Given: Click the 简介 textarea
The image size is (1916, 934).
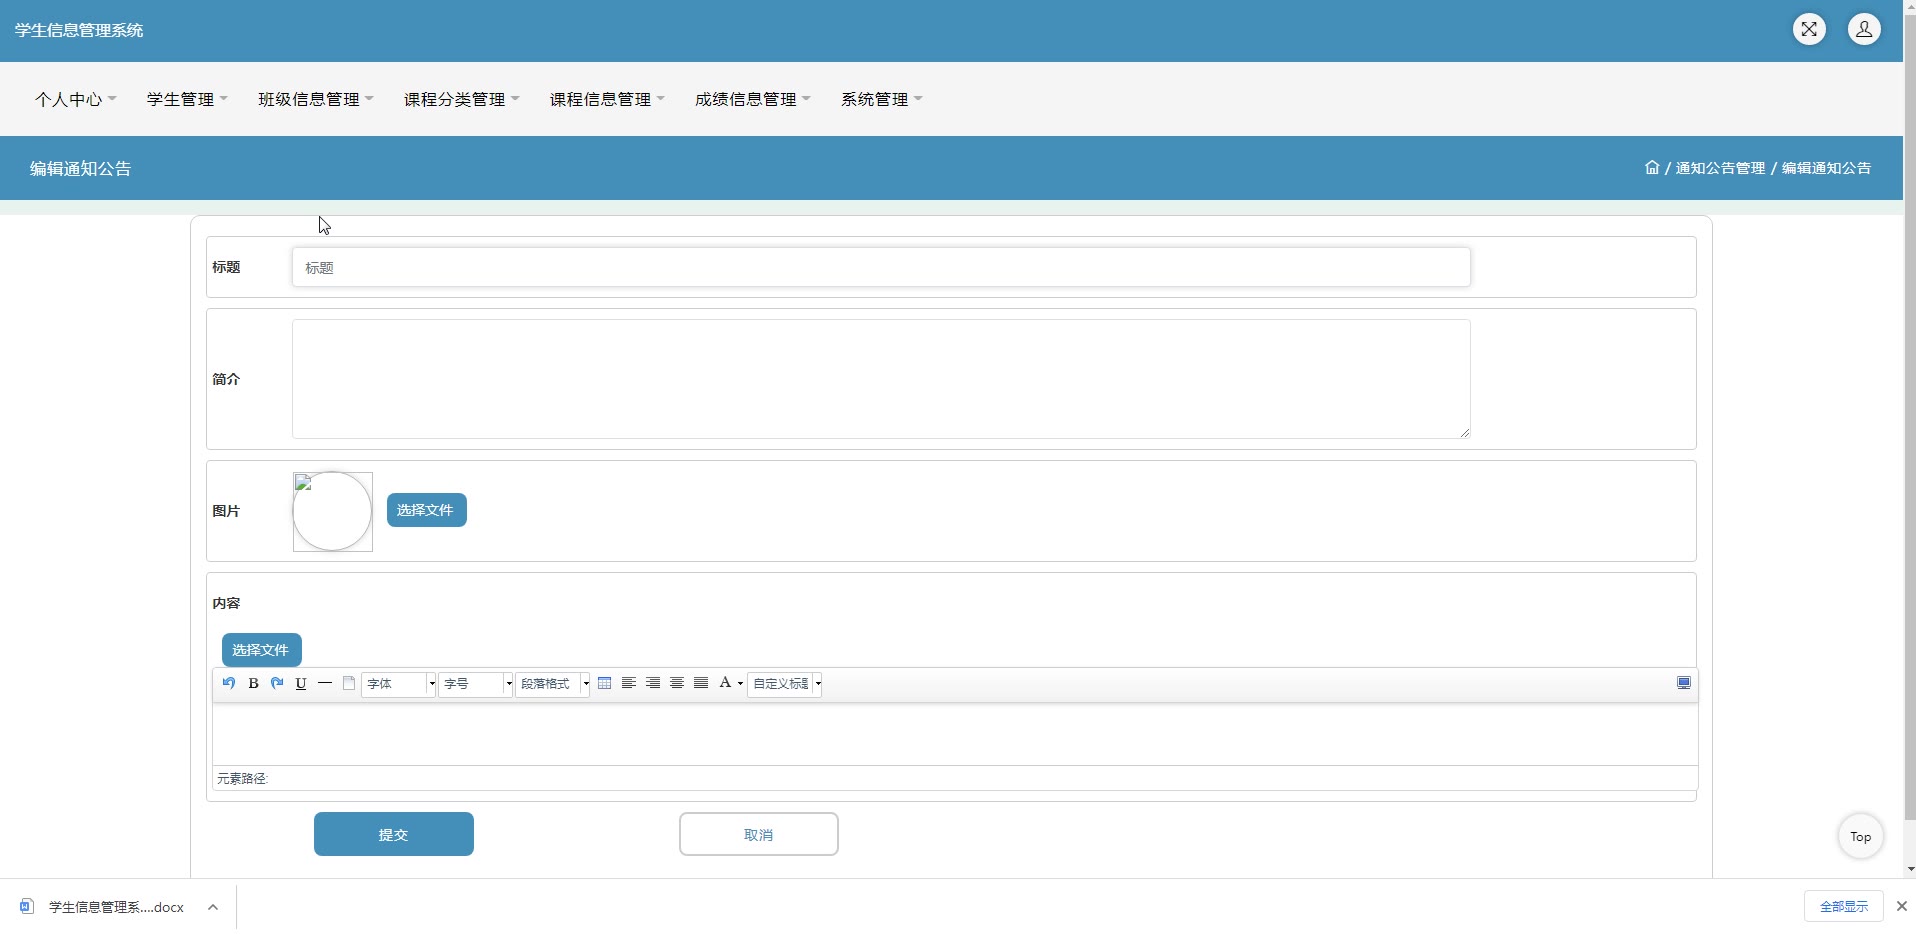Looking at the screenshot, I should (x=881, y=379).
